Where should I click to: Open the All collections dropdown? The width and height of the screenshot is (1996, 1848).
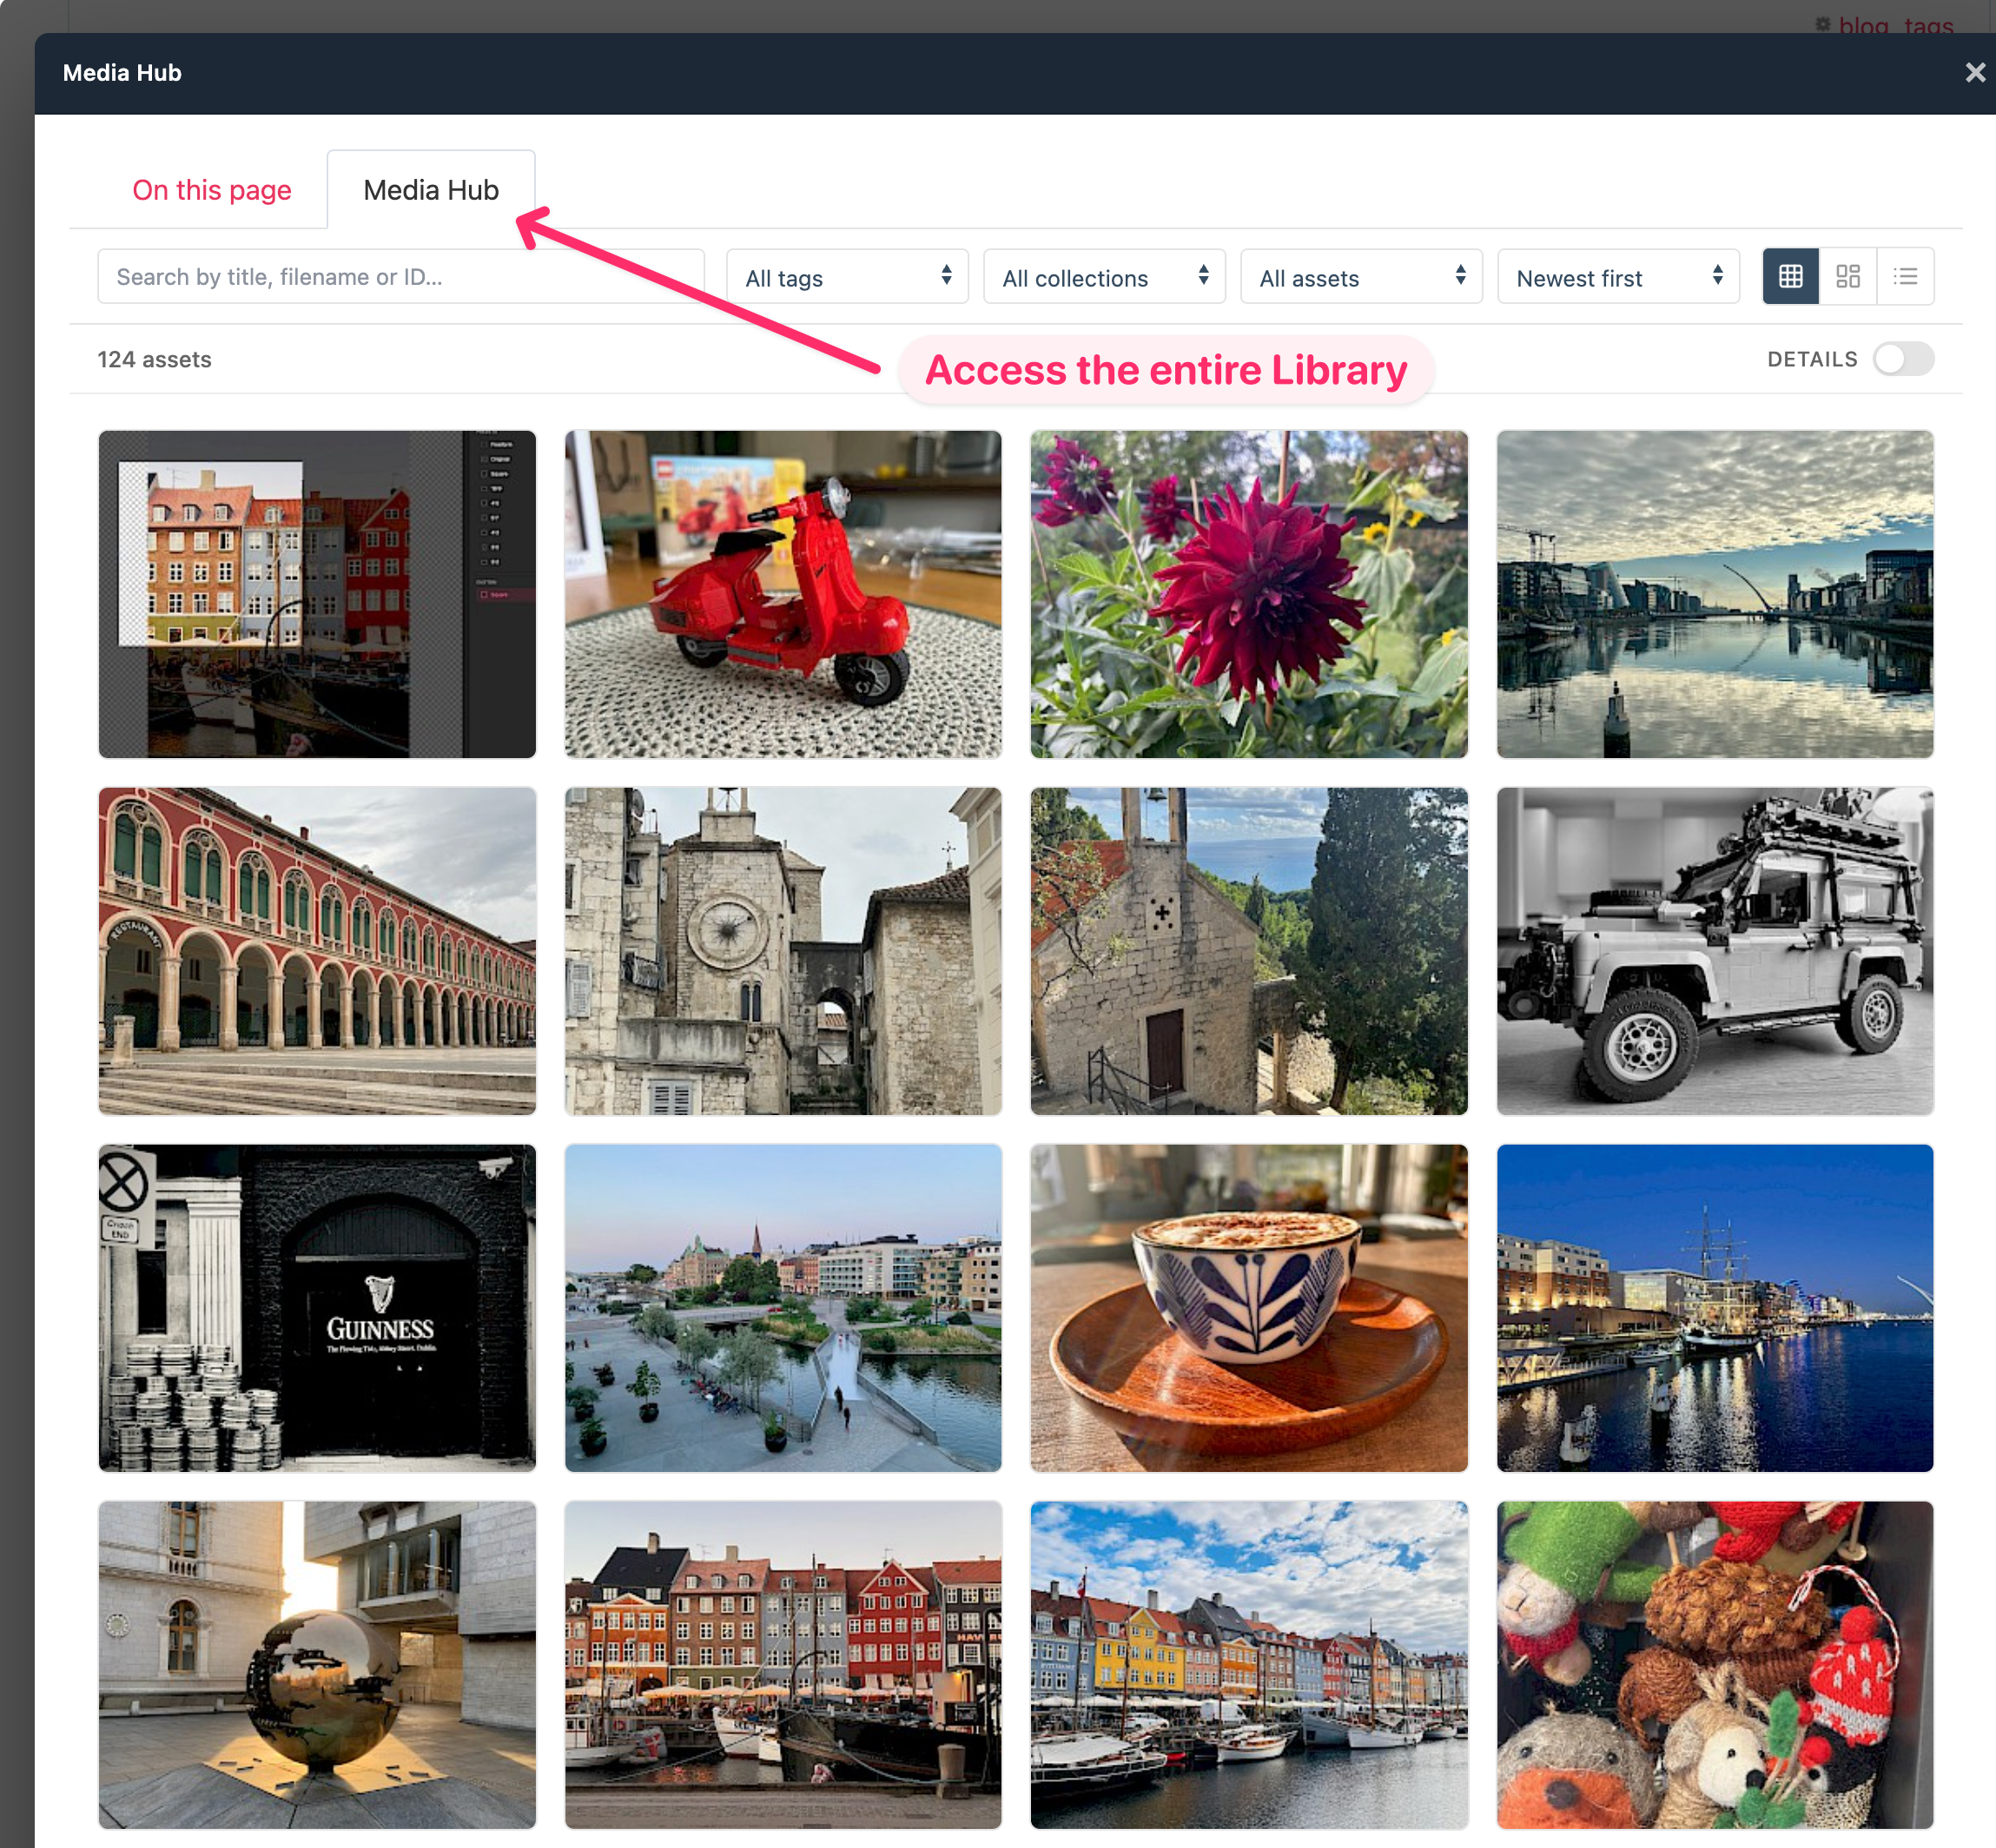(1103, 277)
